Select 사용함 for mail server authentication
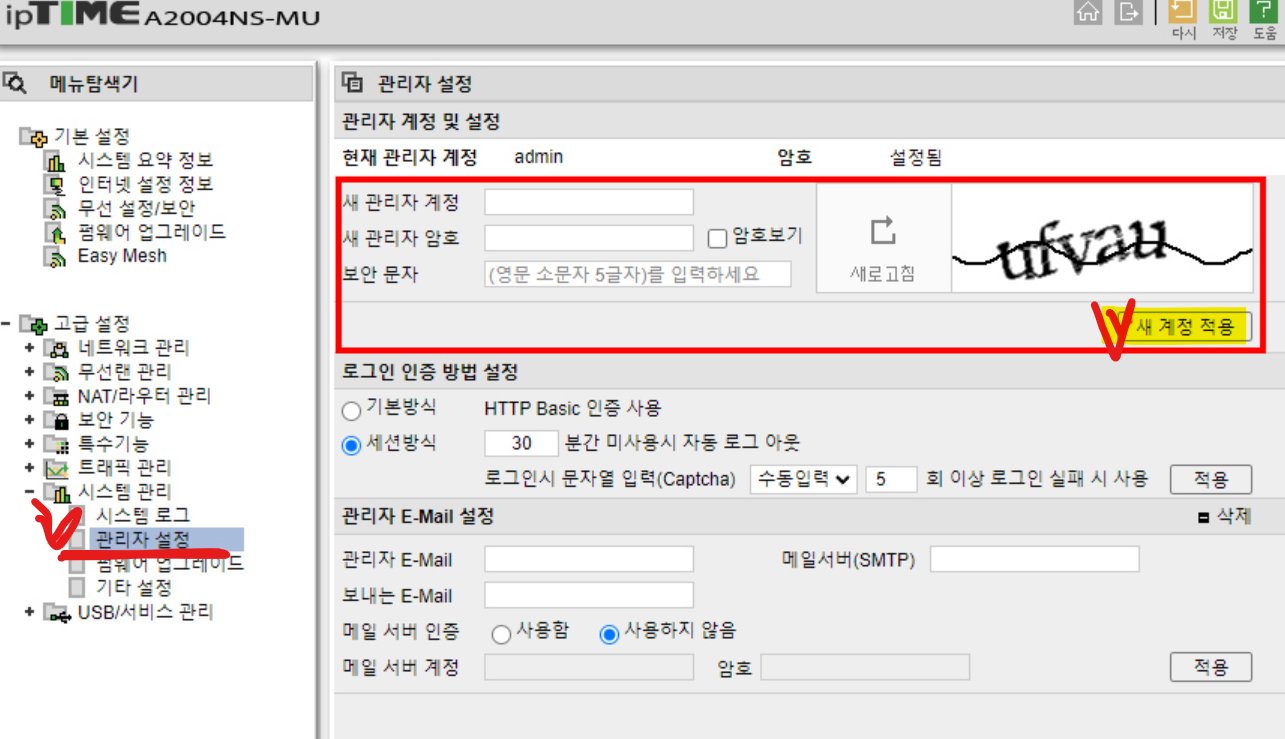Image resolution: width=1285 pixels, height=739 pixels. point(502,634)
